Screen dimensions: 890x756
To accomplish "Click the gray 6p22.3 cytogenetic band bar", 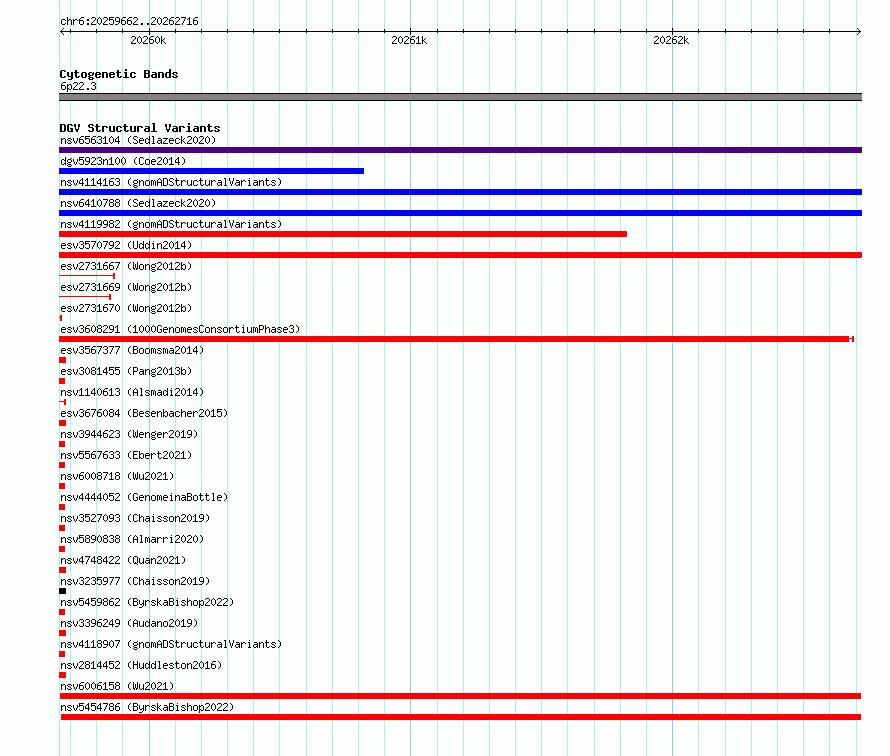I will (x=460, y=97).
